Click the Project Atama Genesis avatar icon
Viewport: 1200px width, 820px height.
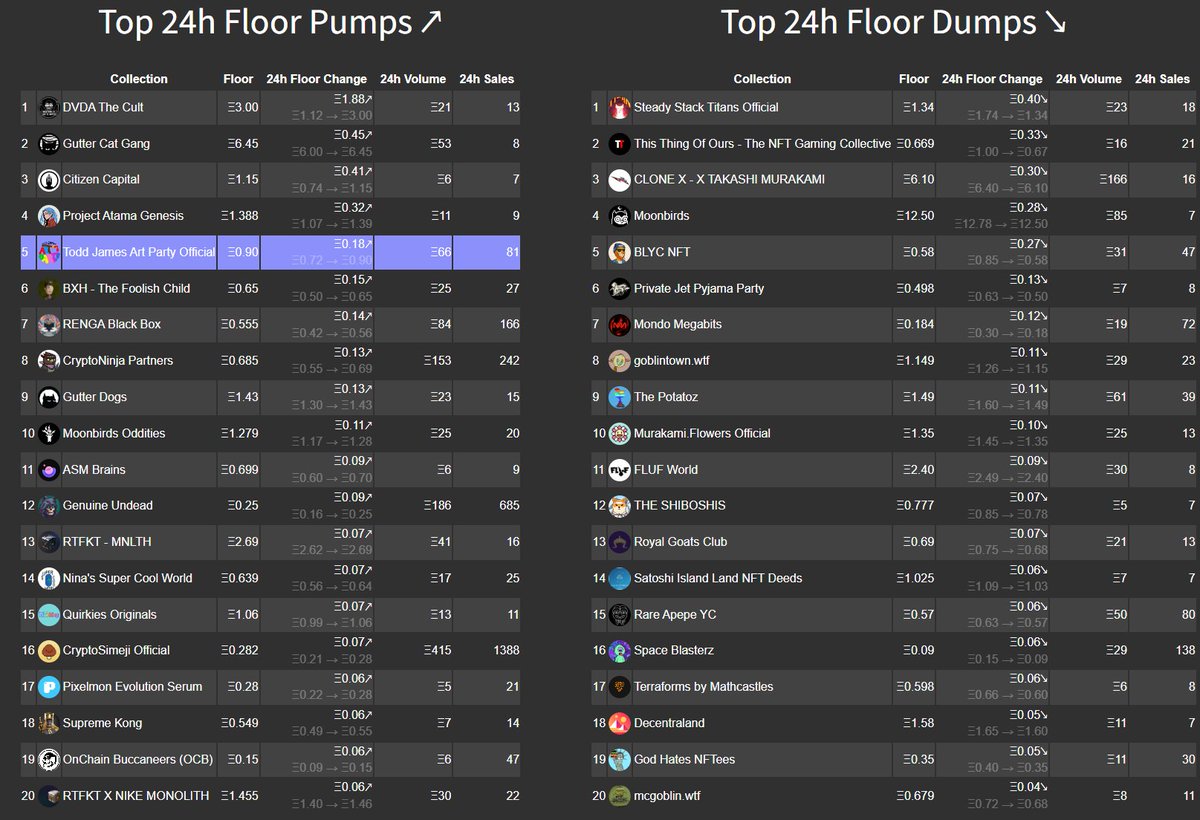49,216
